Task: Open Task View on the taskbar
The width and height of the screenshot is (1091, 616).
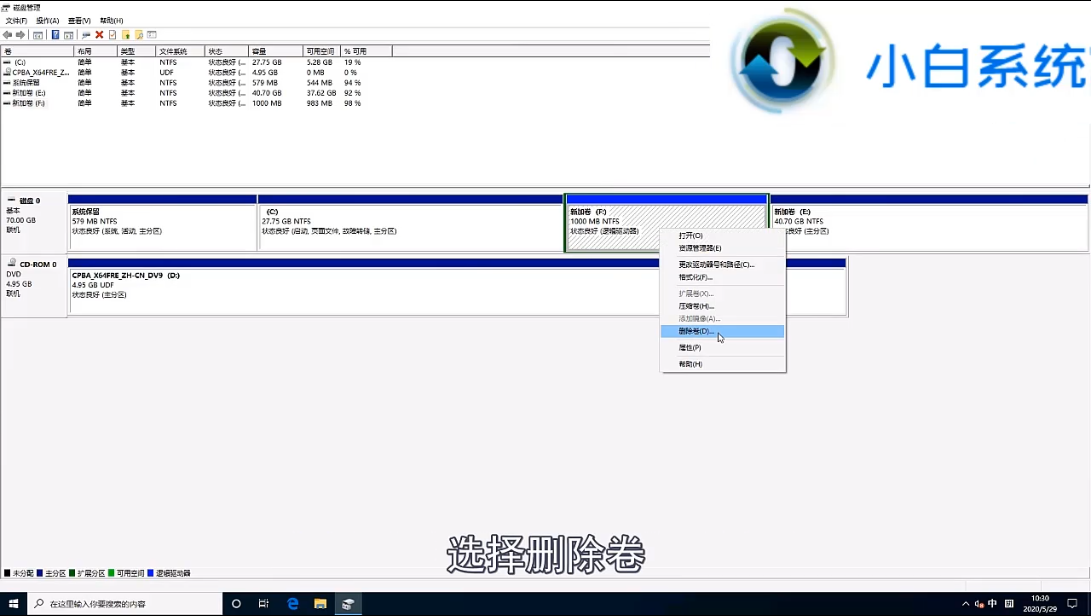Action: [264, 604]
